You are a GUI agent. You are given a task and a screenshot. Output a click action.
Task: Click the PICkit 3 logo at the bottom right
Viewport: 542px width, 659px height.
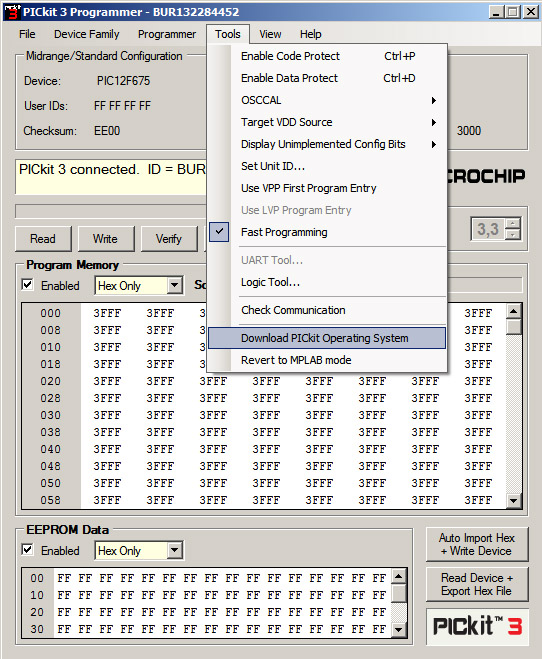click(x=477, y=626)
